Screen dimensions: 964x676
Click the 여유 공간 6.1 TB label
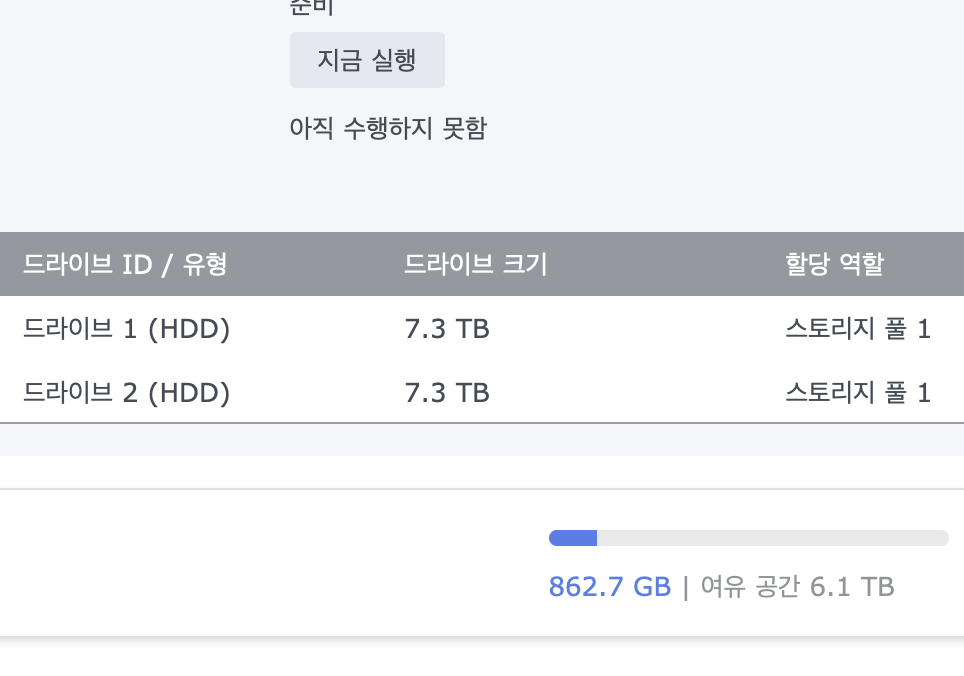point(797,586)
